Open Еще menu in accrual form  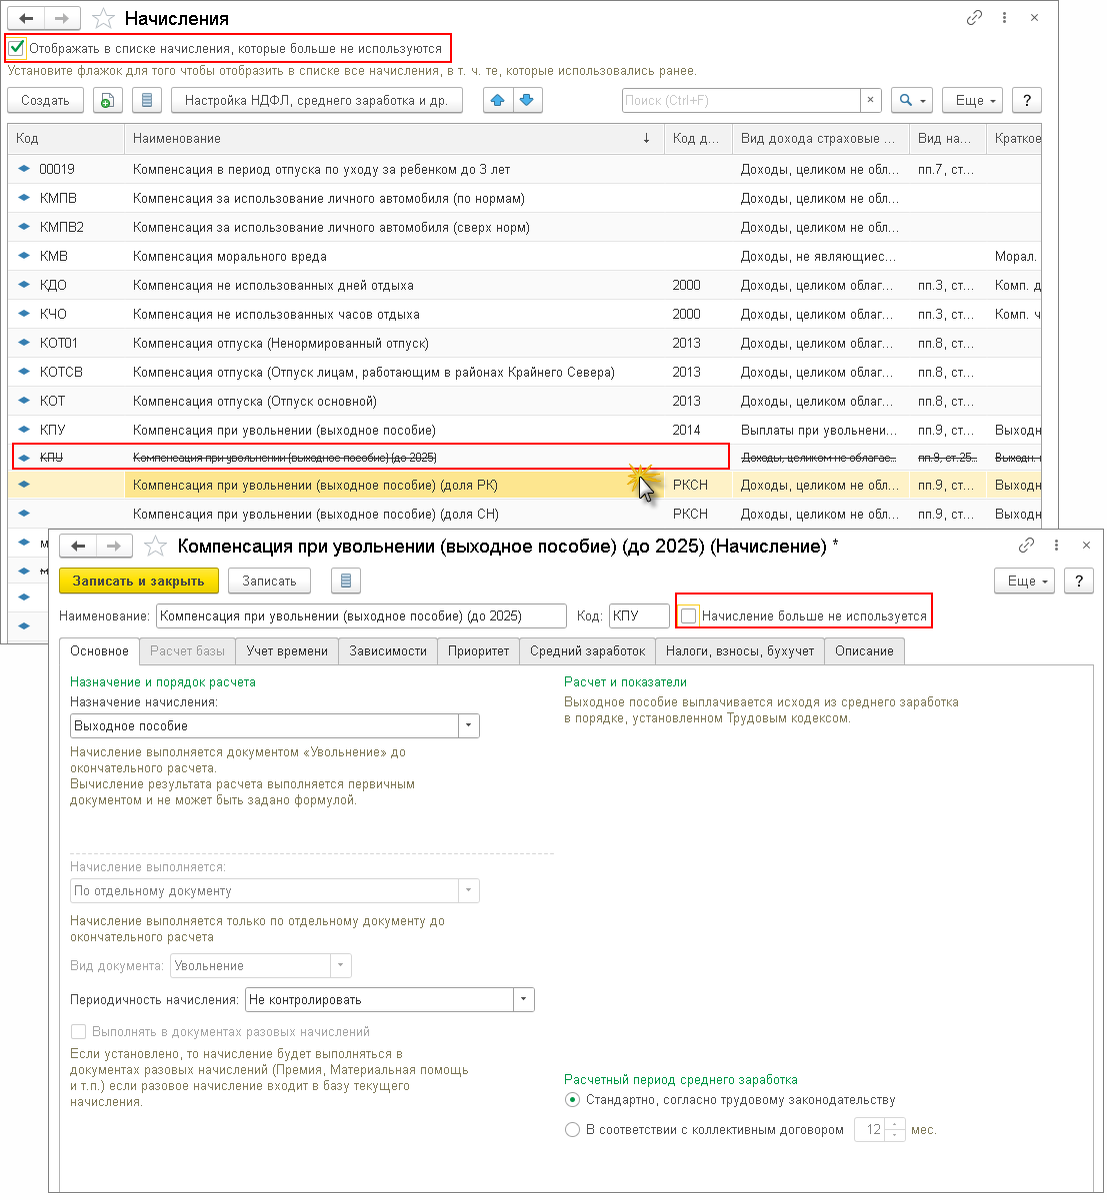[x=1024, y=581]
